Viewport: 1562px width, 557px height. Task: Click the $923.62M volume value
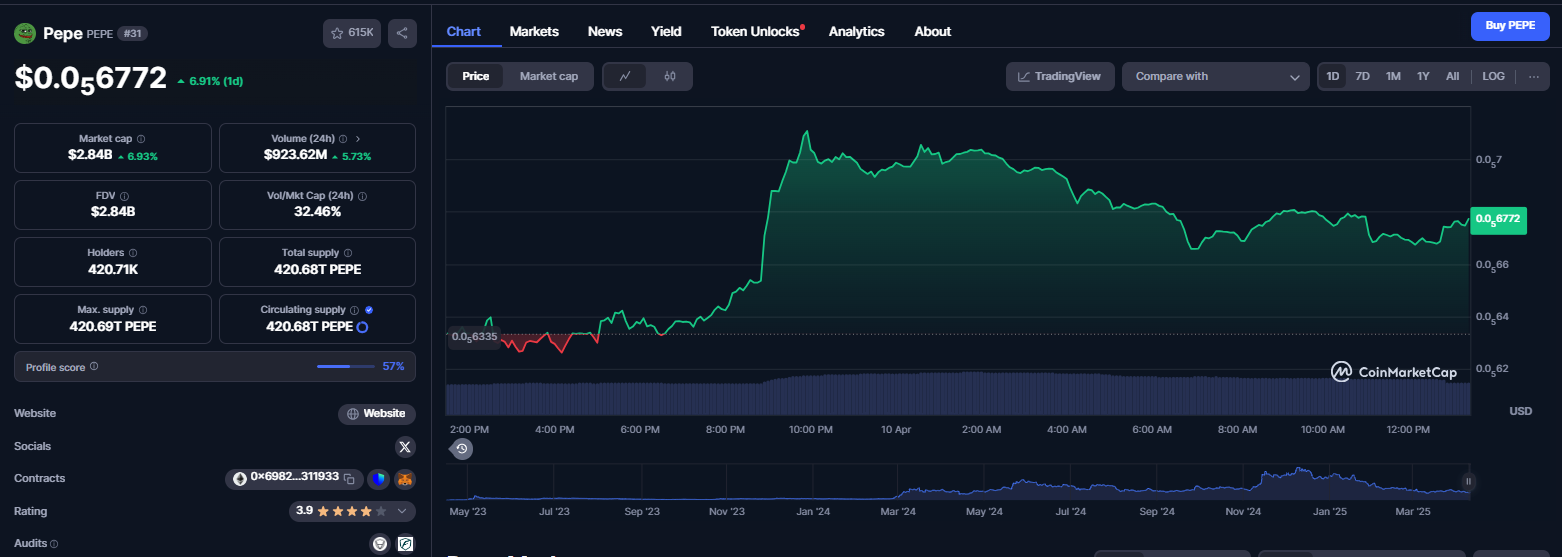295,155
